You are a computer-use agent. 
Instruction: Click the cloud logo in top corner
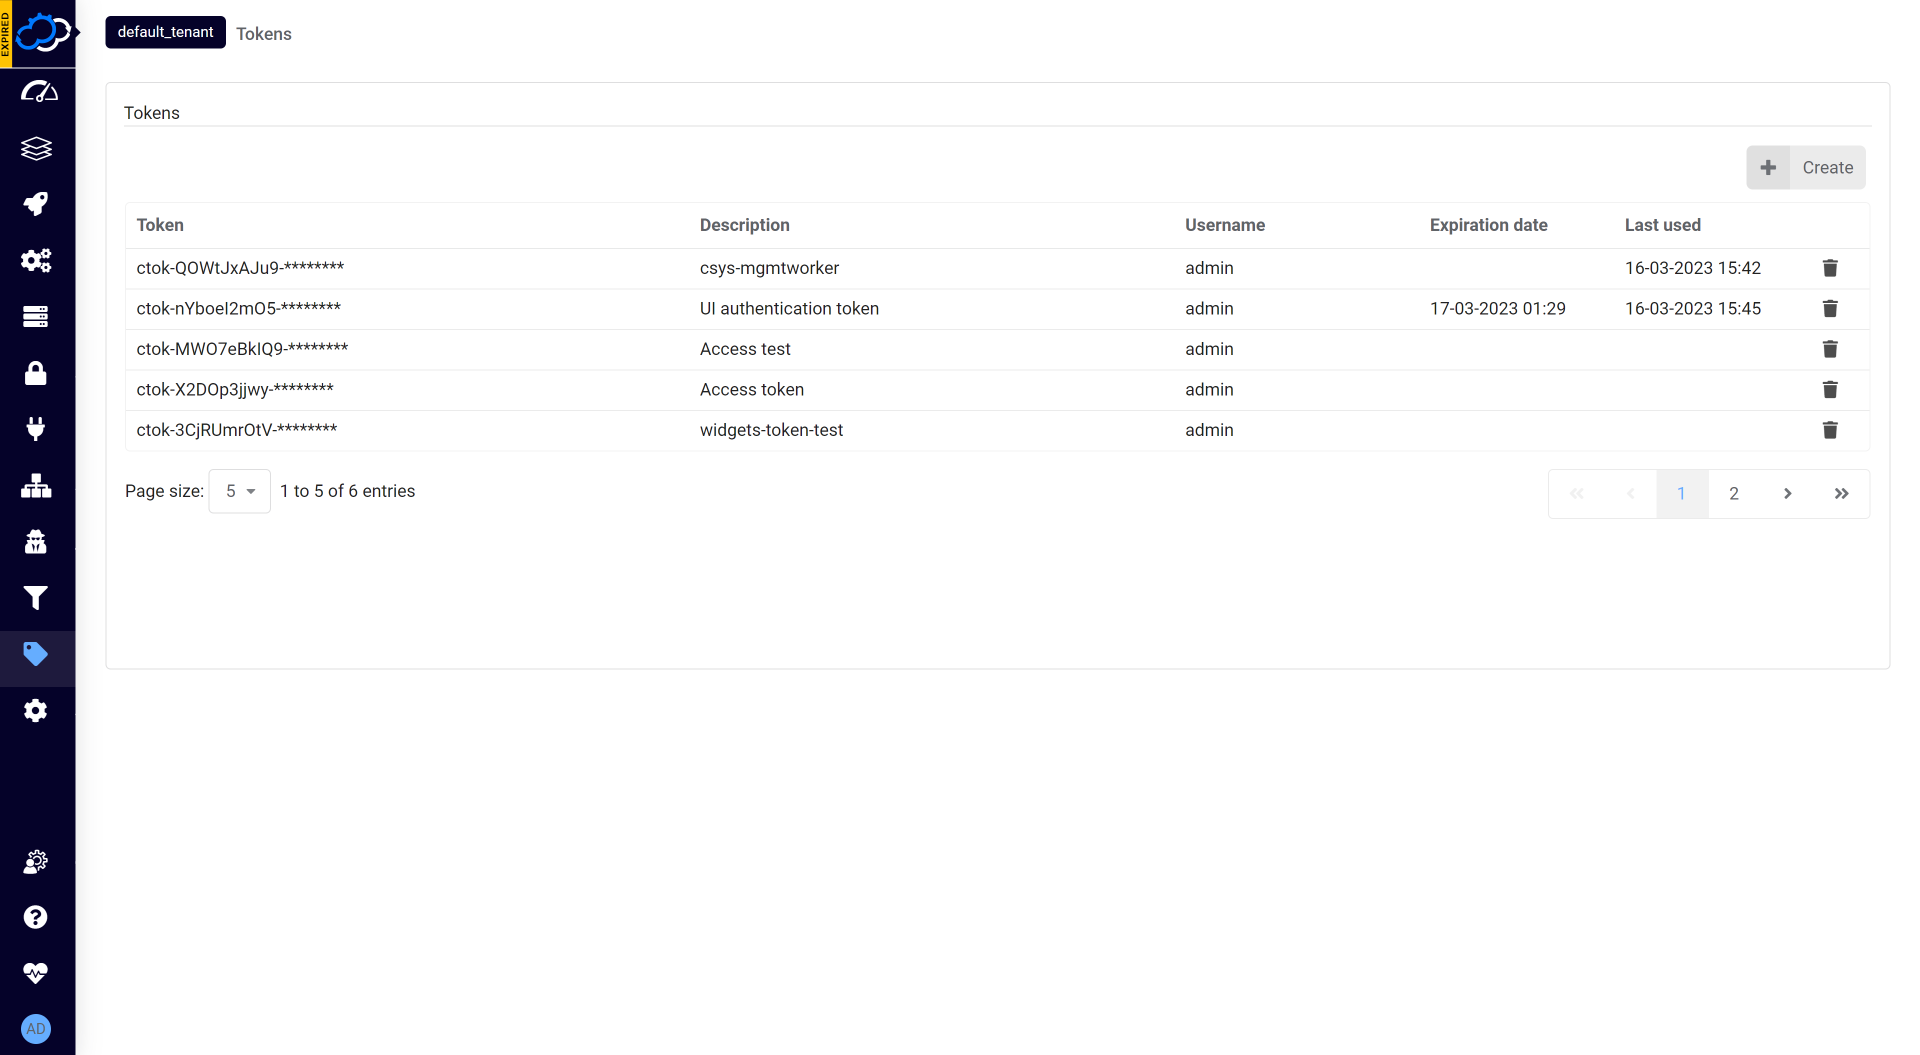coord(44,32)
